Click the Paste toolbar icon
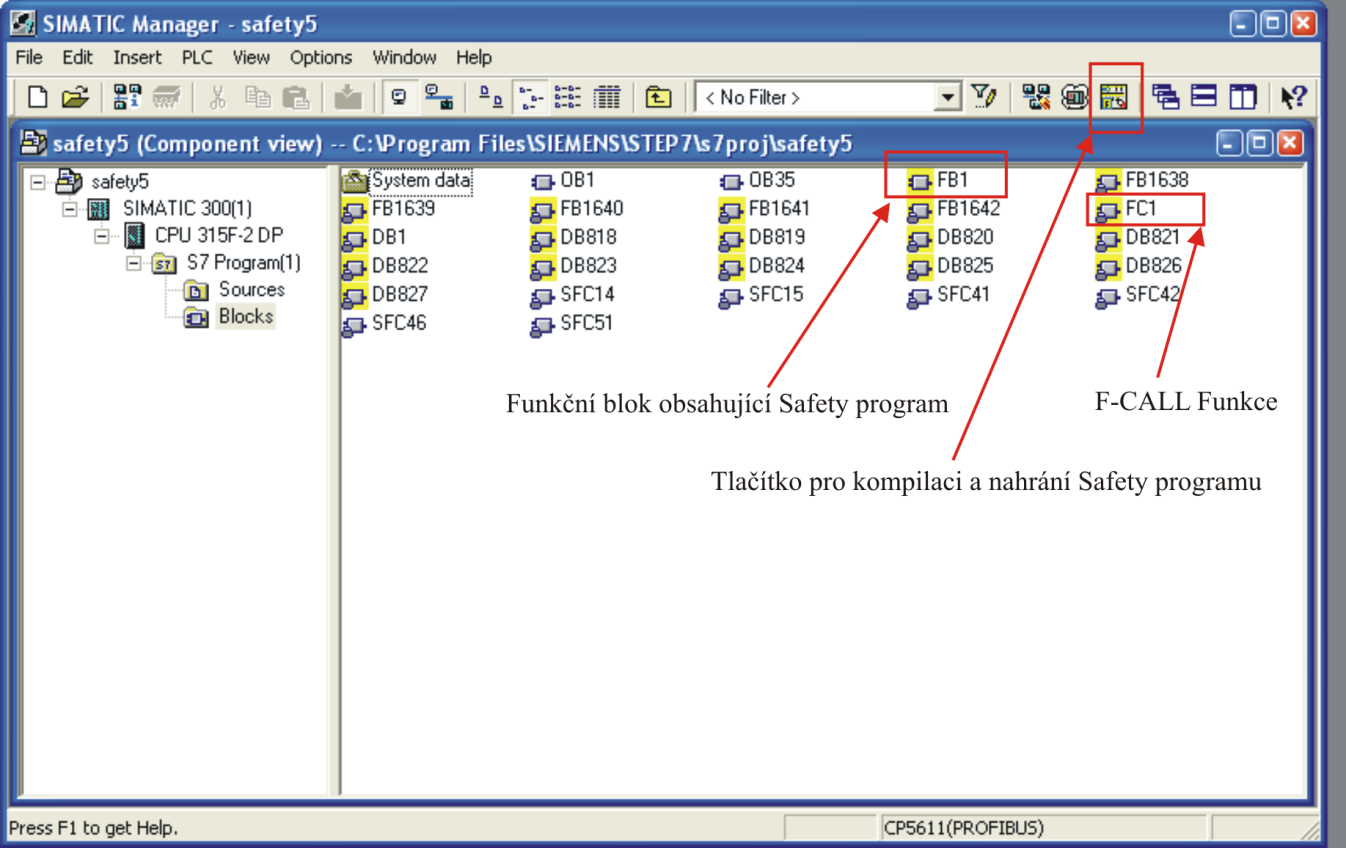The height and width of the screenshot is (848, 1346). [296, 97]
